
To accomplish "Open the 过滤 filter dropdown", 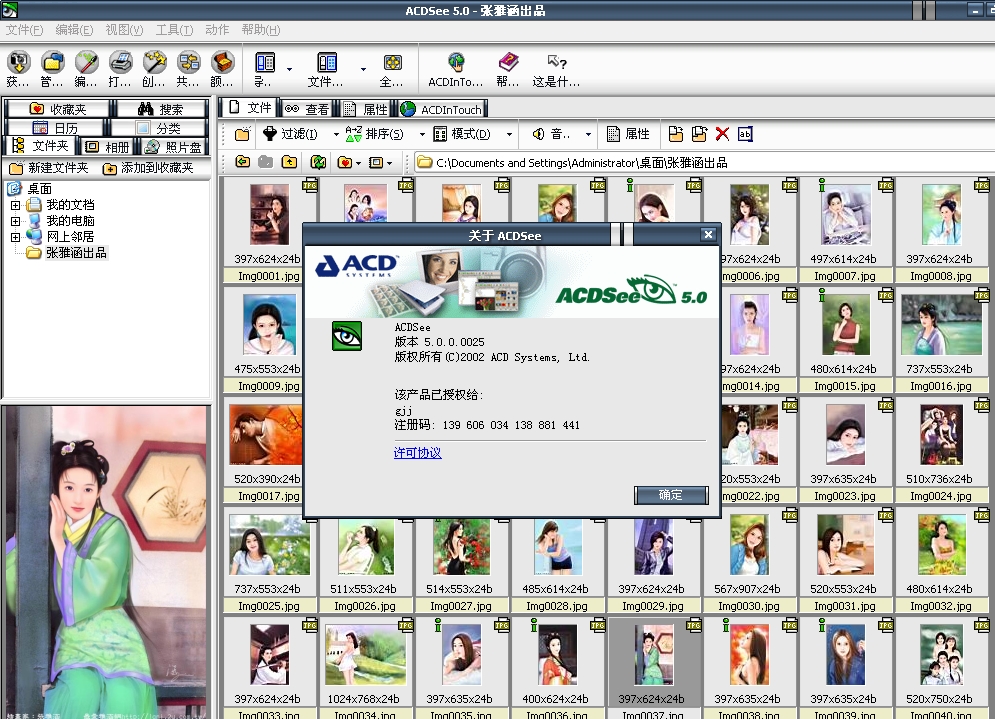I will (x=336, y=135).
